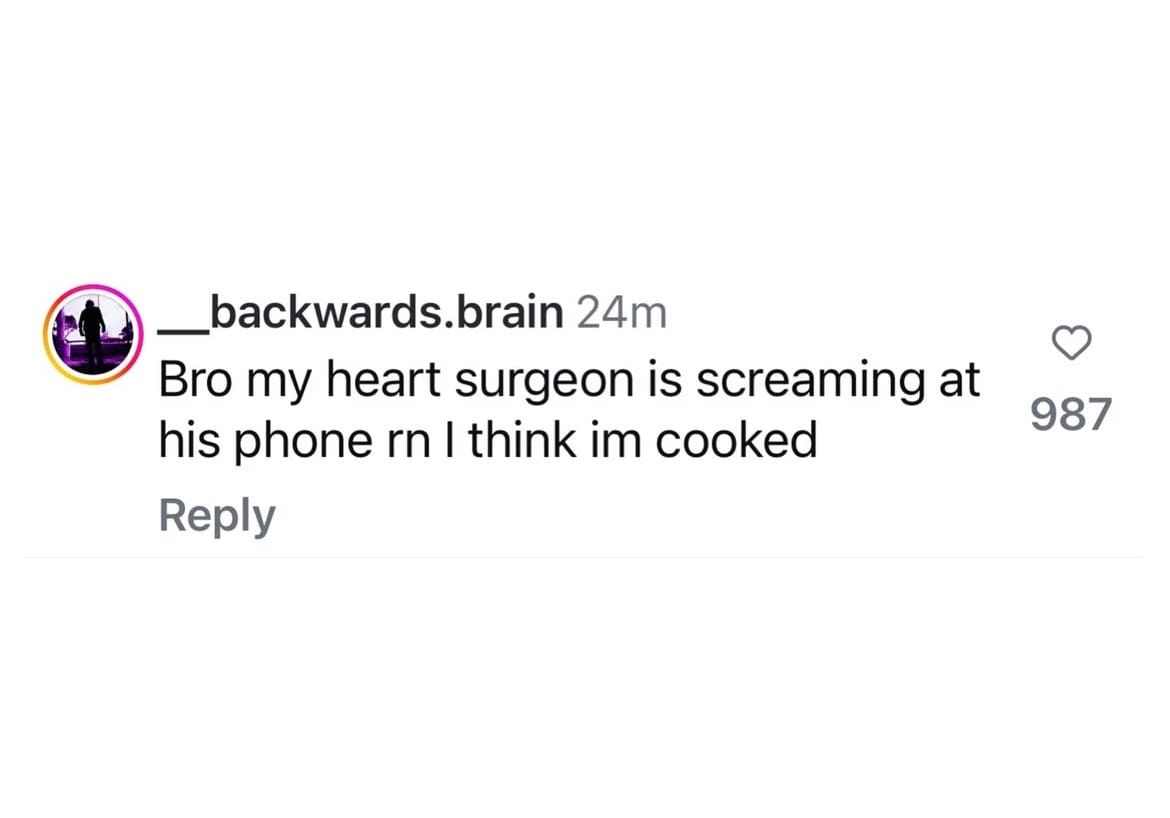View the story via the avatar's gradient ring
The width and height of the screenshot is (1170, 818).
[93, 334]
